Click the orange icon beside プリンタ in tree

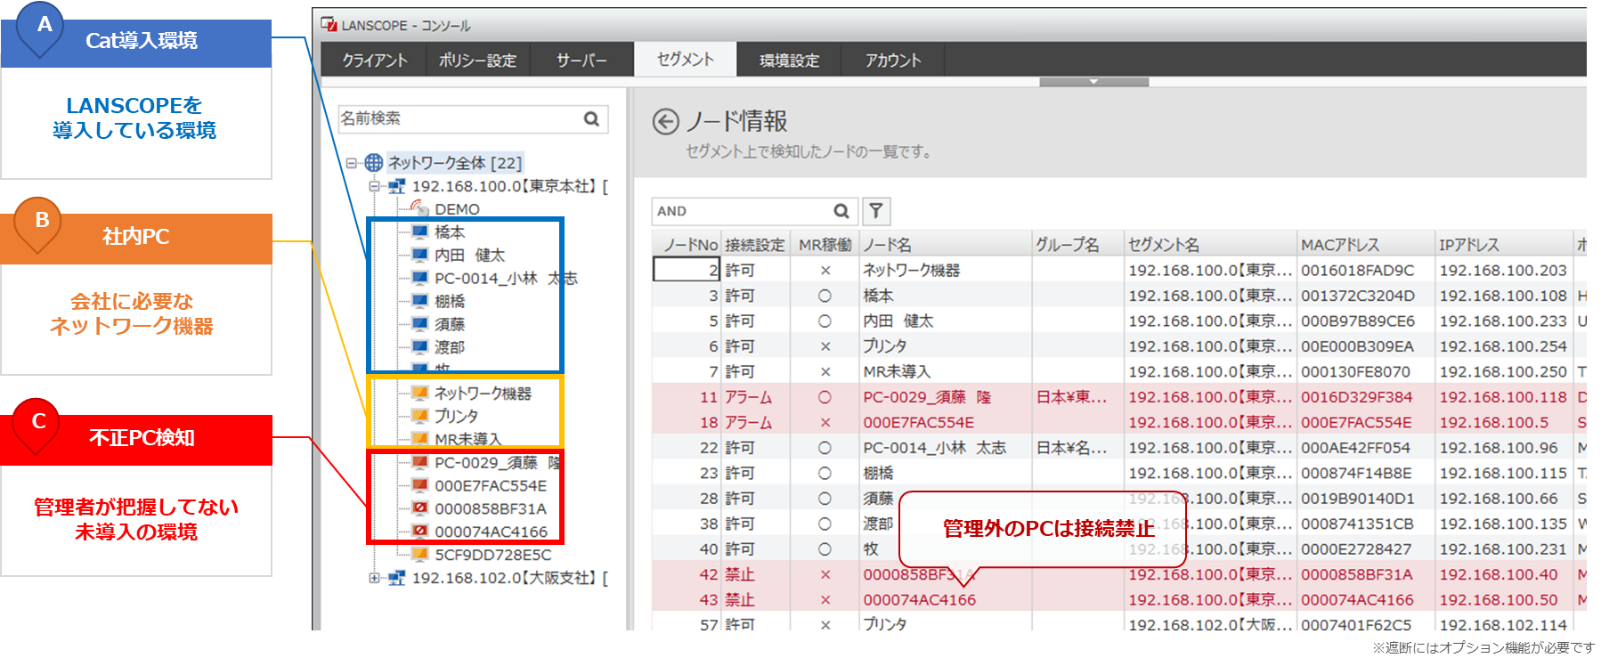(x=420, y=416)
